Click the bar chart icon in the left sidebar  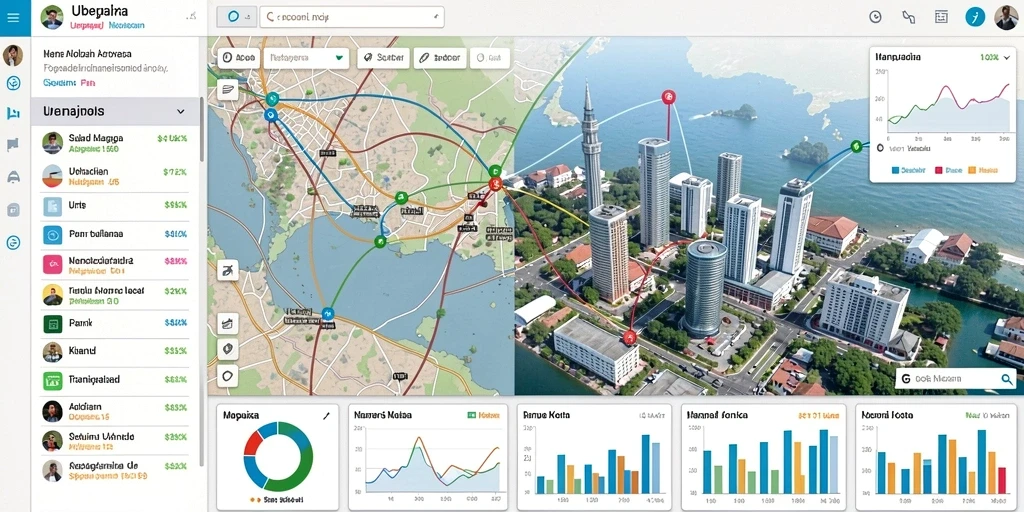point(13,114)
